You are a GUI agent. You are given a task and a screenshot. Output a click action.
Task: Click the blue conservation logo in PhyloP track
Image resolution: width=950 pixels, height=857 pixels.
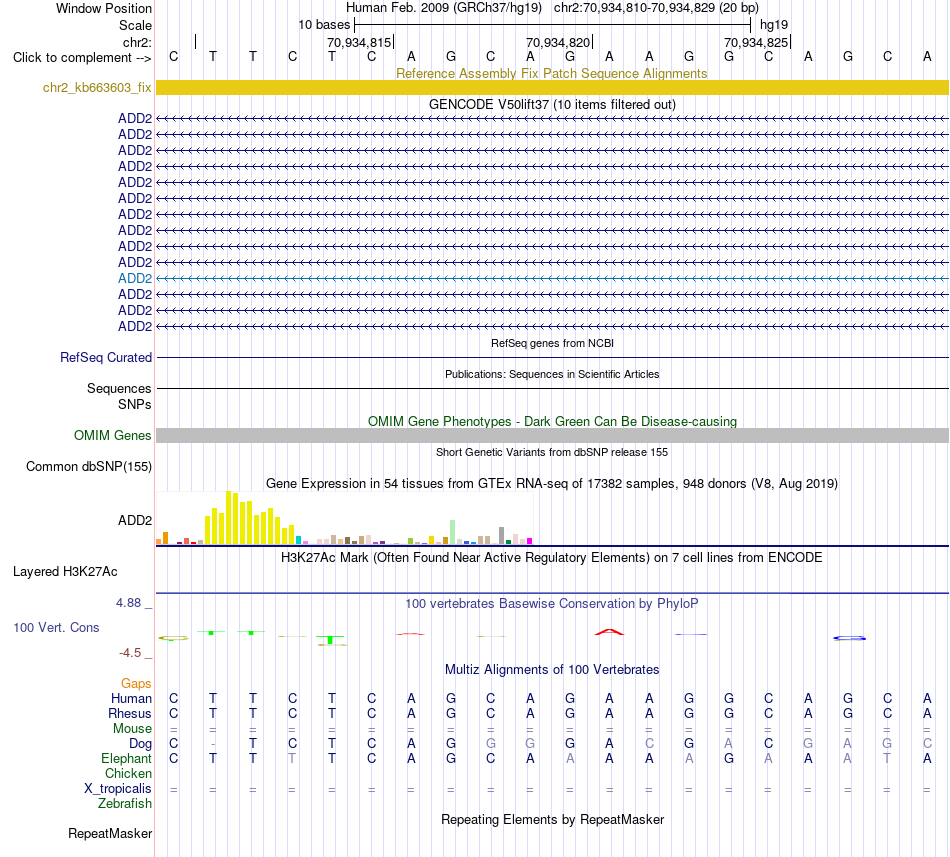(849, 638)
